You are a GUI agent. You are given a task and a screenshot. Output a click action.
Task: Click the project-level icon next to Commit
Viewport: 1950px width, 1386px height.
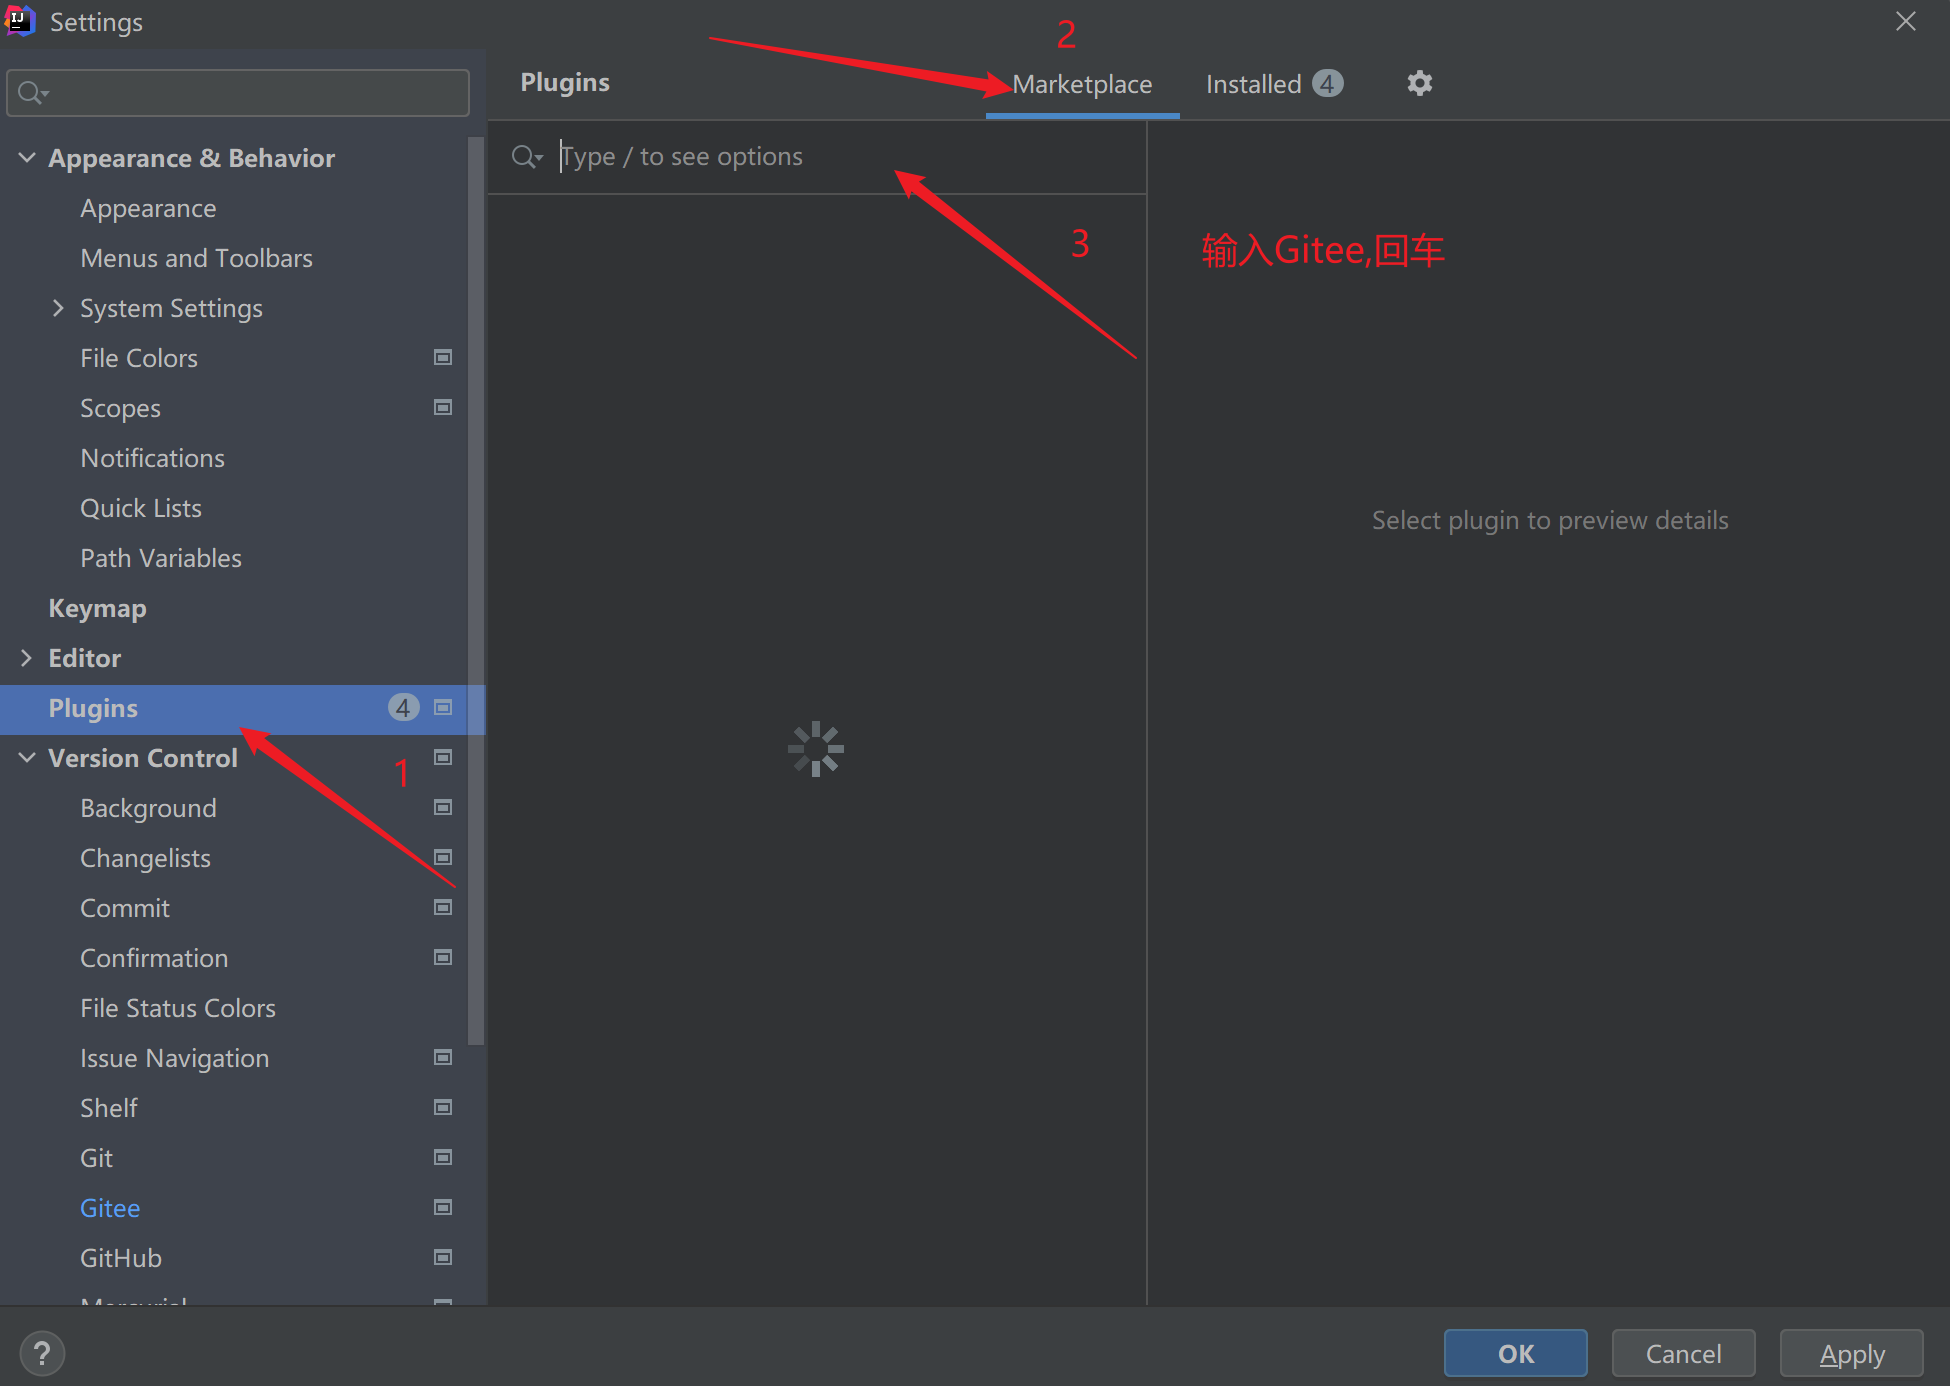(x=443, y=907)
